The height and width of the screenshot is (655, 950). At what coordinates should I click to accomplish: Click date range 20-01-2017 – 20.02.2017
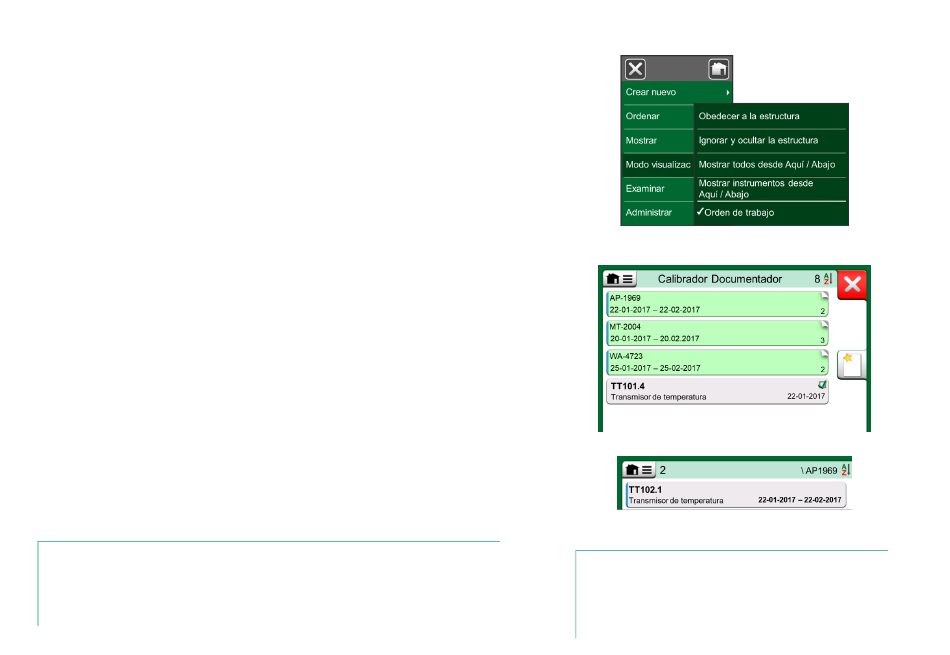[x=654, y=339]
